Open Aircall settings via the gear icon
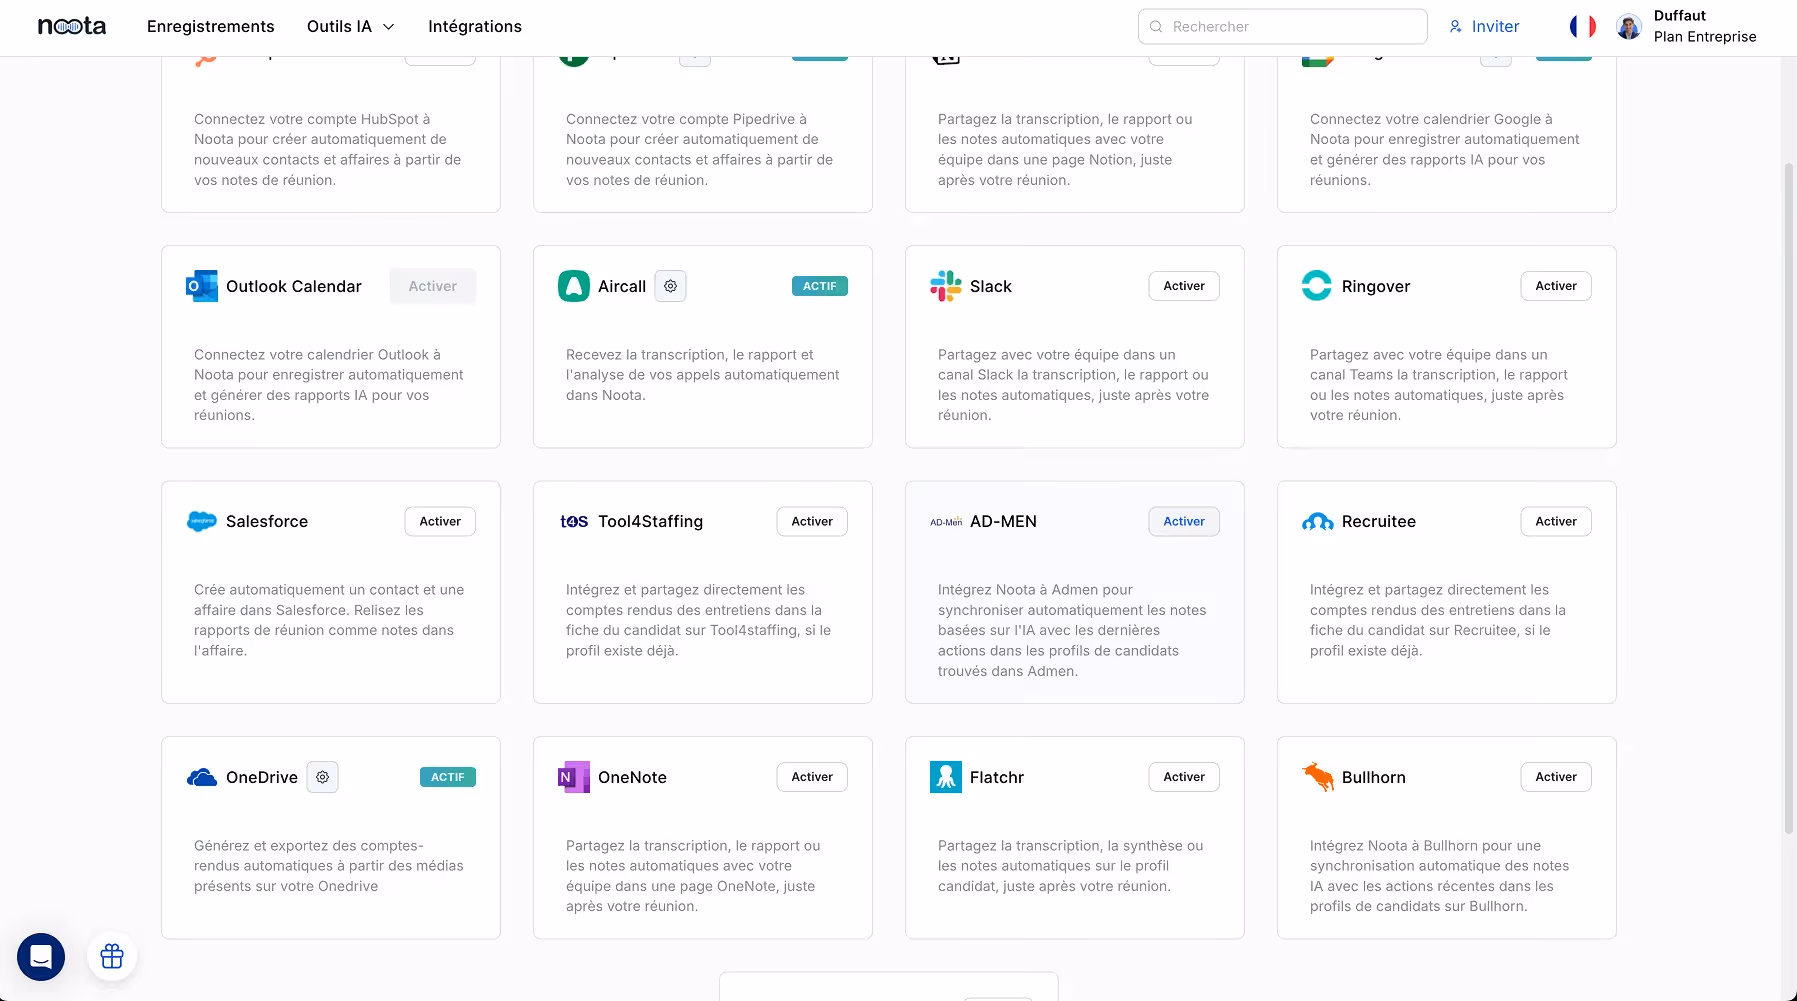1797x1001 pixels. pyautogui.click(x=670, y=286)
